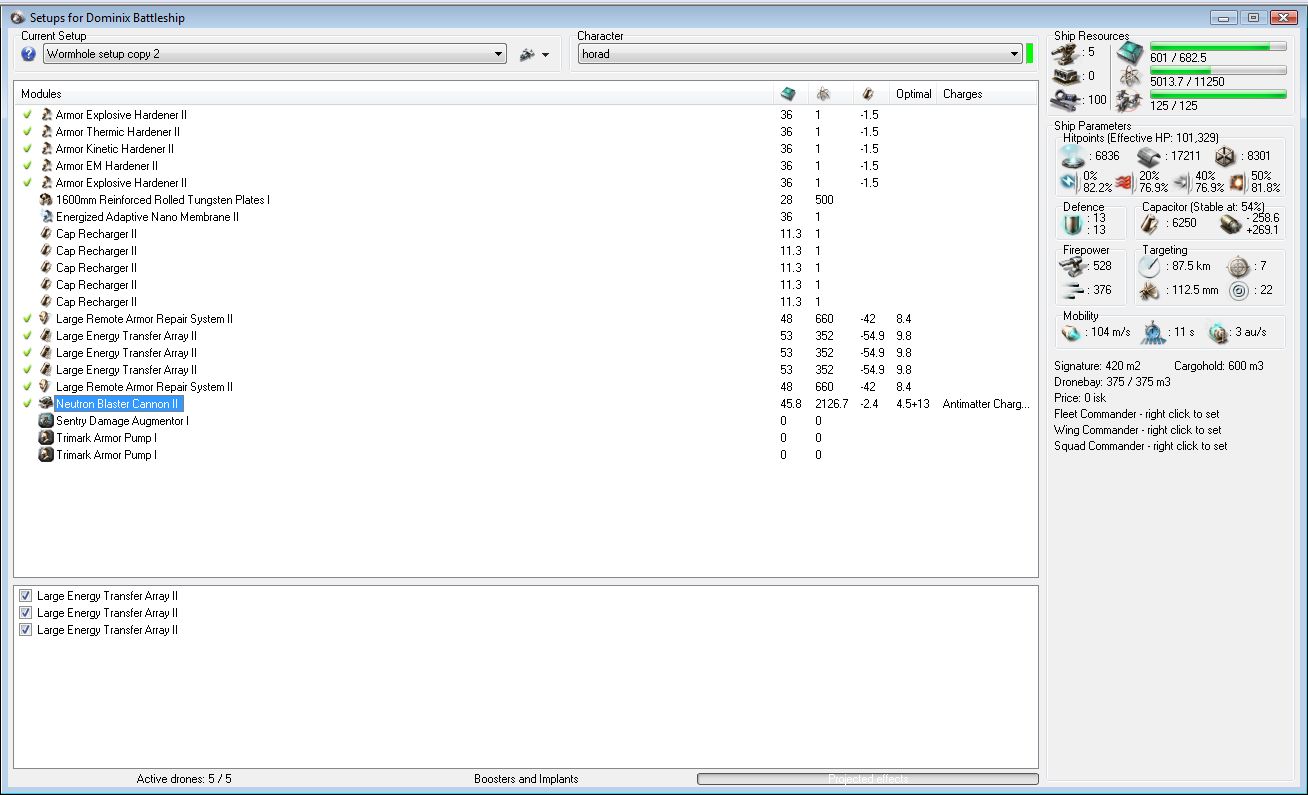Click the Wing Commander - right click to set line
The height and width of the screenshot is (795, 1308).
[x=1137, y=430]
